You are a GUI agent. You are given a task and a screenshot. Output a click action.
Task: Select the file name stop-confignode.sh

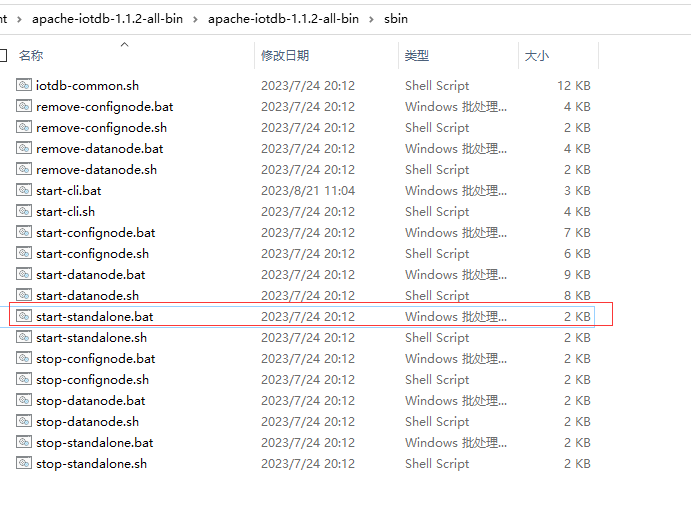tap(93, 380)
